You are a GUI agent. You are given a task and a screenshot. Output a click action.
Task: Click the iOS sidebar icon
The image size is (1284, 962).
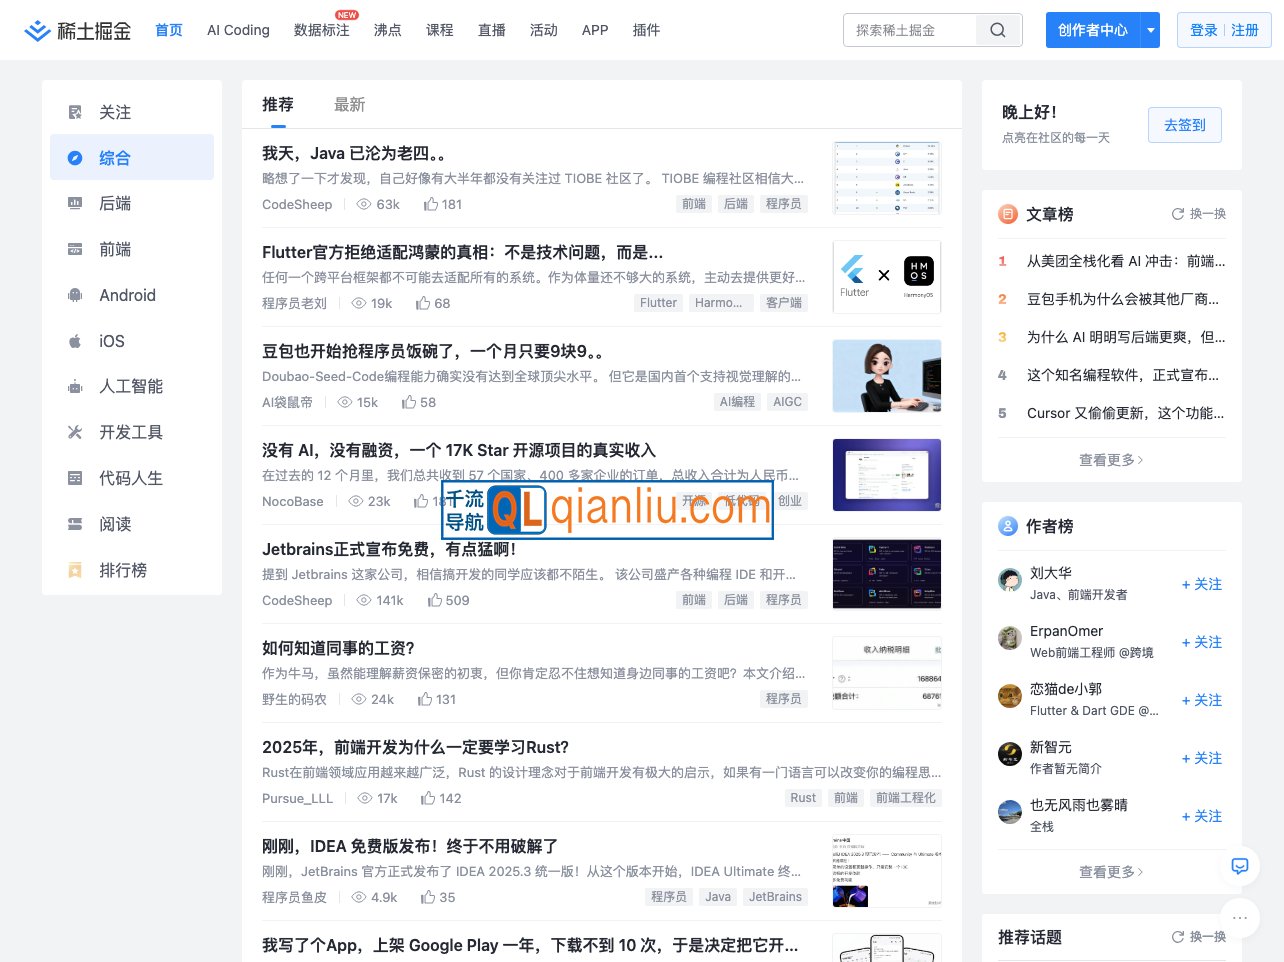[x=74, y=341]
